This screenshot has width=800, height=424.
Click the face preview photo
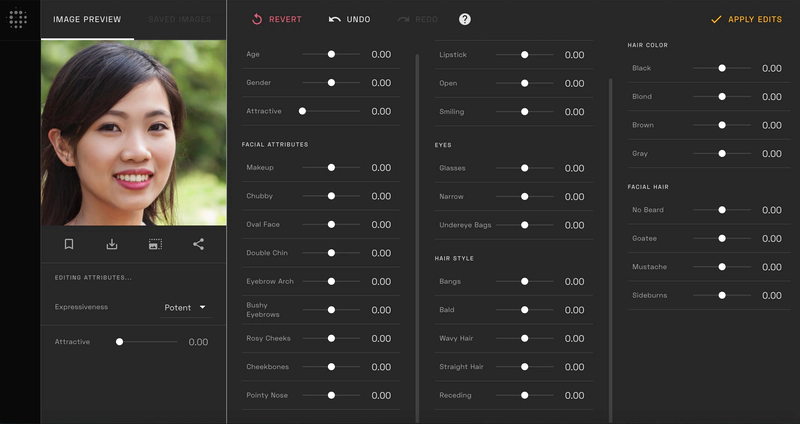point(133,133)
